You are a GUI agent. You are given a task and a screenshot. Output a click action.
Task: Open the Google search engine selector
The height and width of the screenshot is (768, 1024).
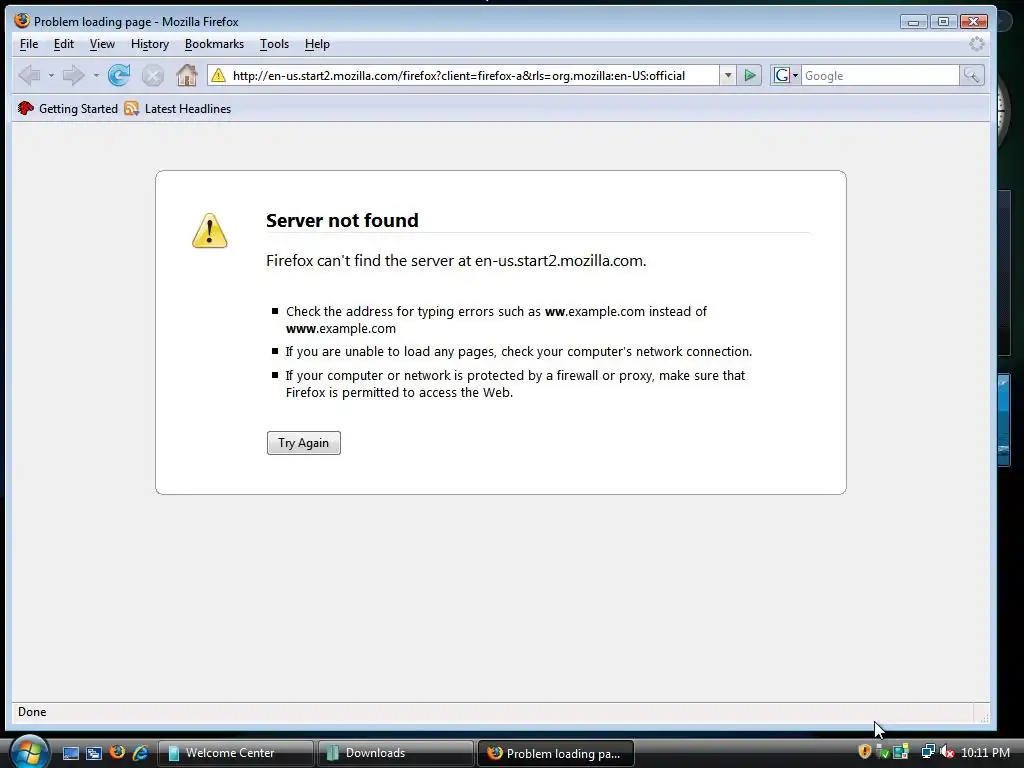coord(786,76)
